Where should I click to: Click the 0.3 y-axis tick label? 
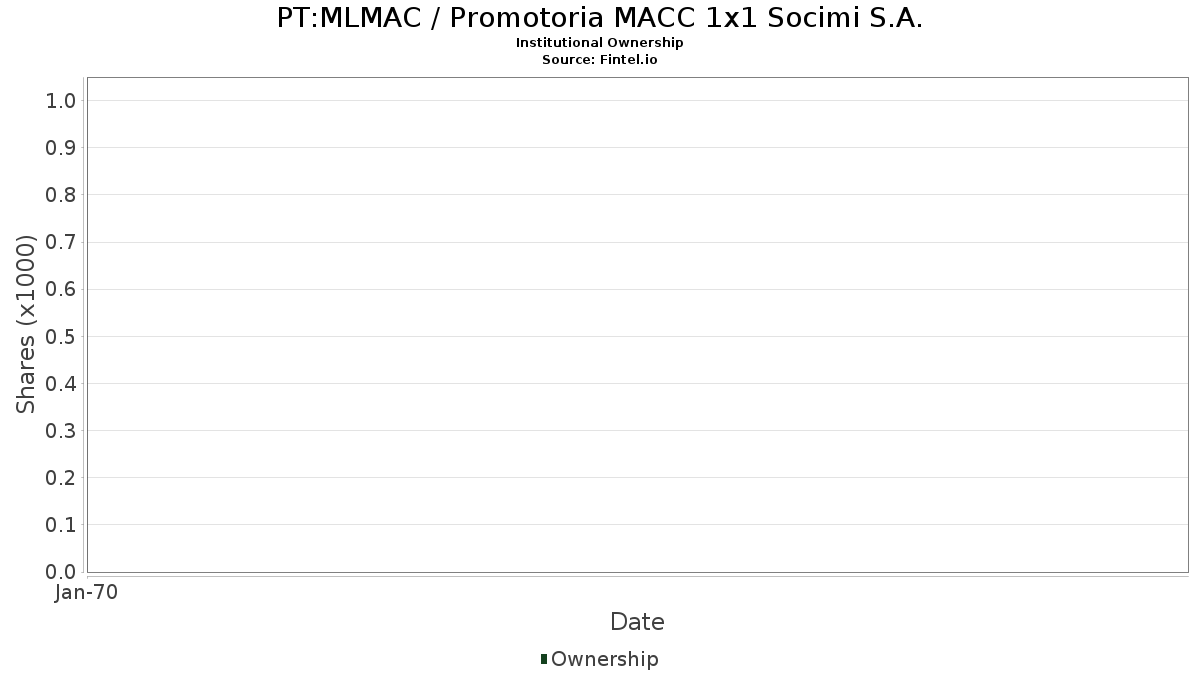point(61,430)
